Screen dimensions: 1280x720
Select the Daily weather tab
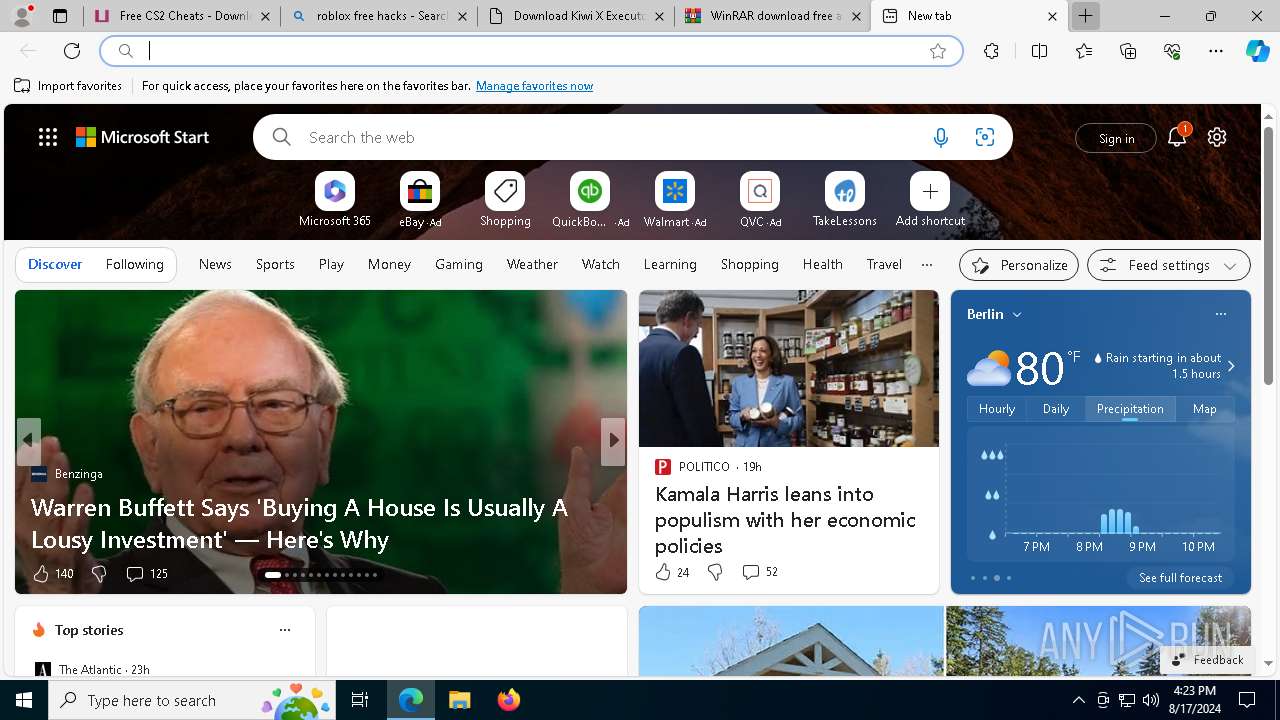pos(1056,409)
